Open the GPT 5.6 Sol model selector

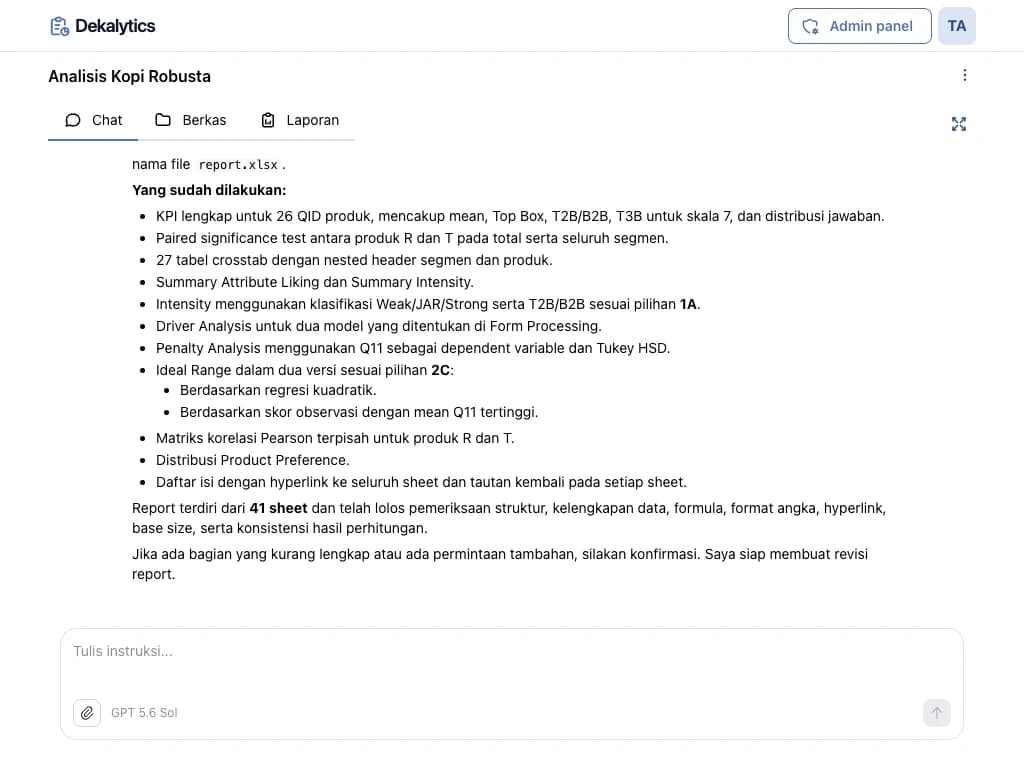click(144, 712)
